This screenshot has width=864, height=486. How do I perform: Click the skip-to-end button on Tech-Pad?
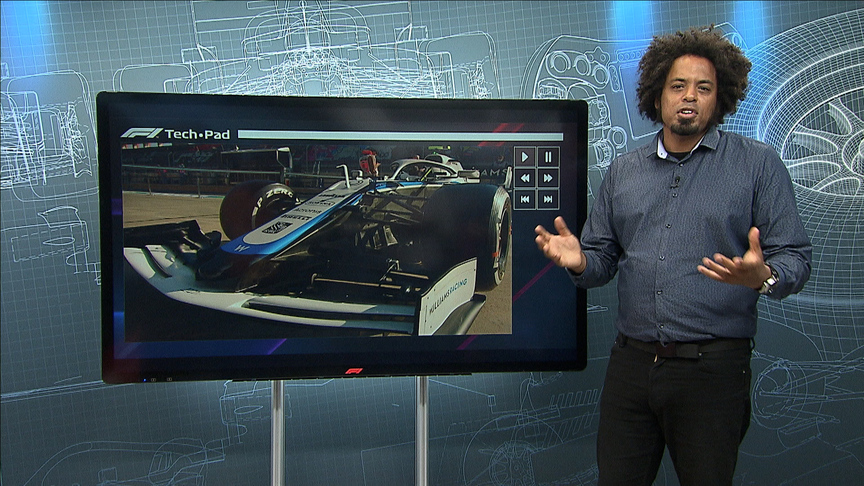point(548,199)
